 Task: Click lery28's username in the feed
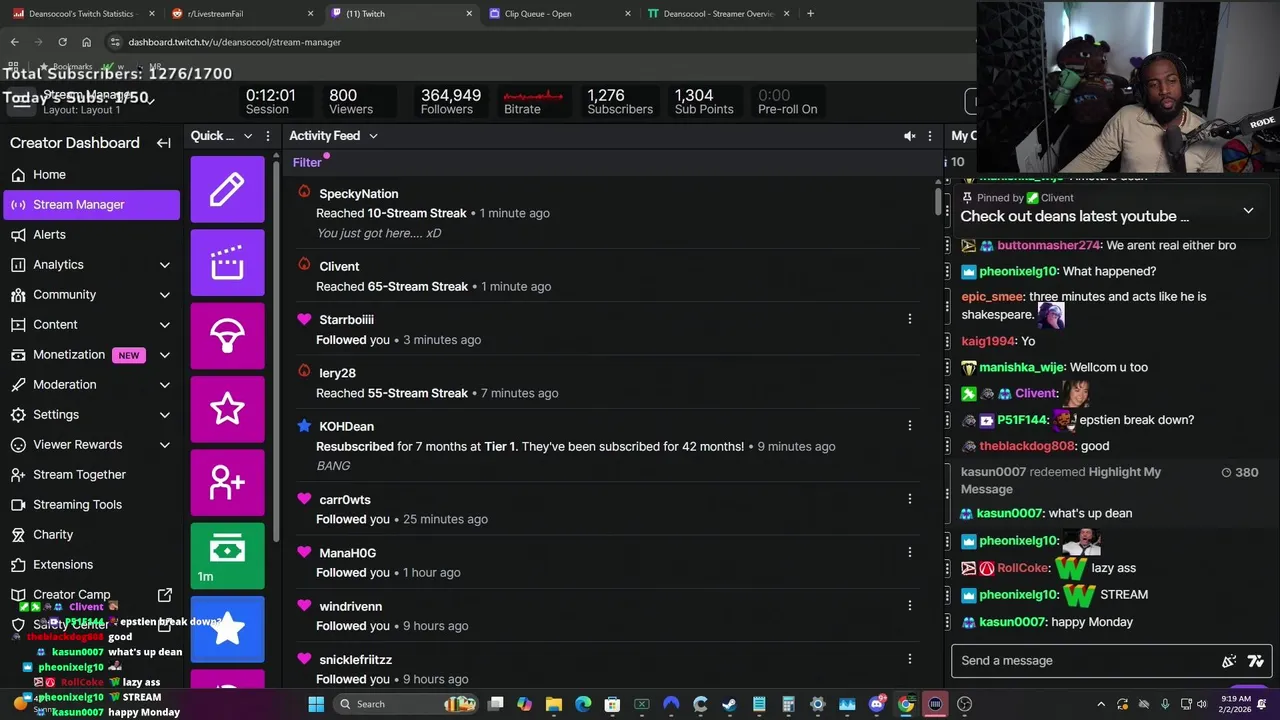click(337, 373)
